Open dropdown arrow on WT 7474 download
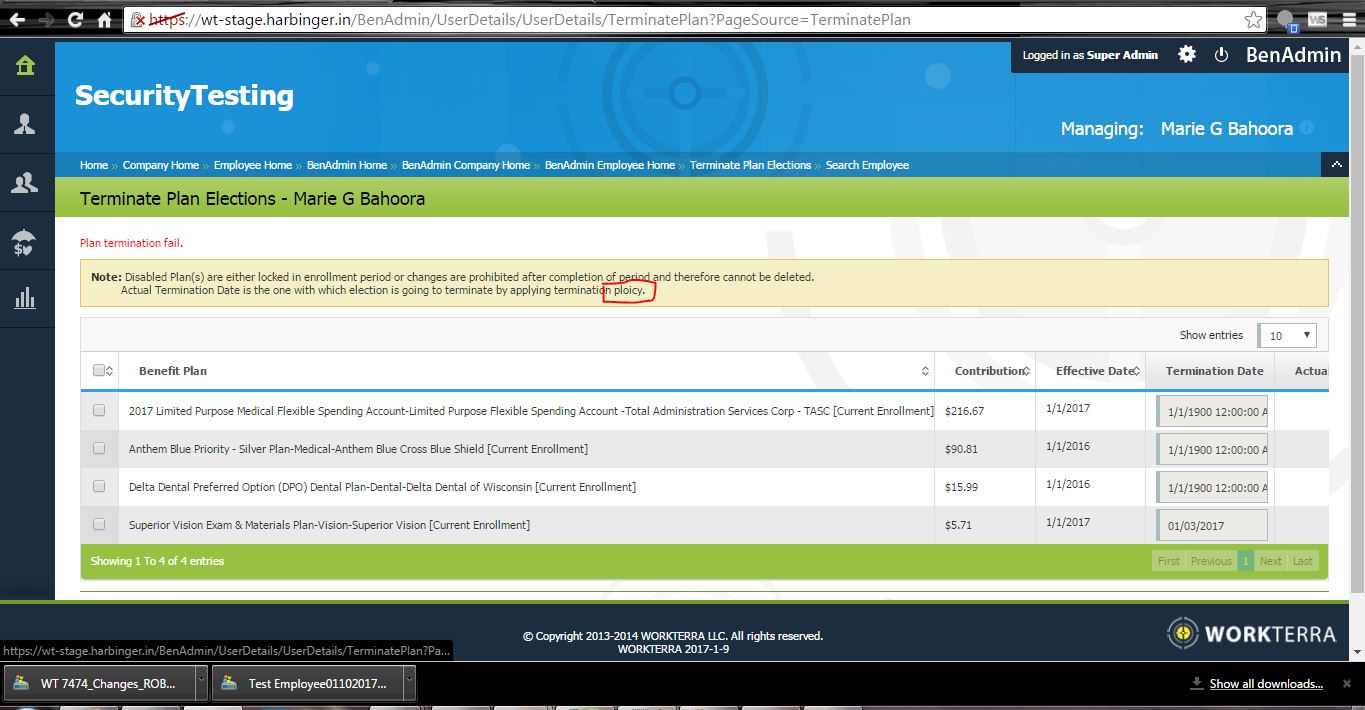The width and height of the screenshot is (1365, 710). 201,684
